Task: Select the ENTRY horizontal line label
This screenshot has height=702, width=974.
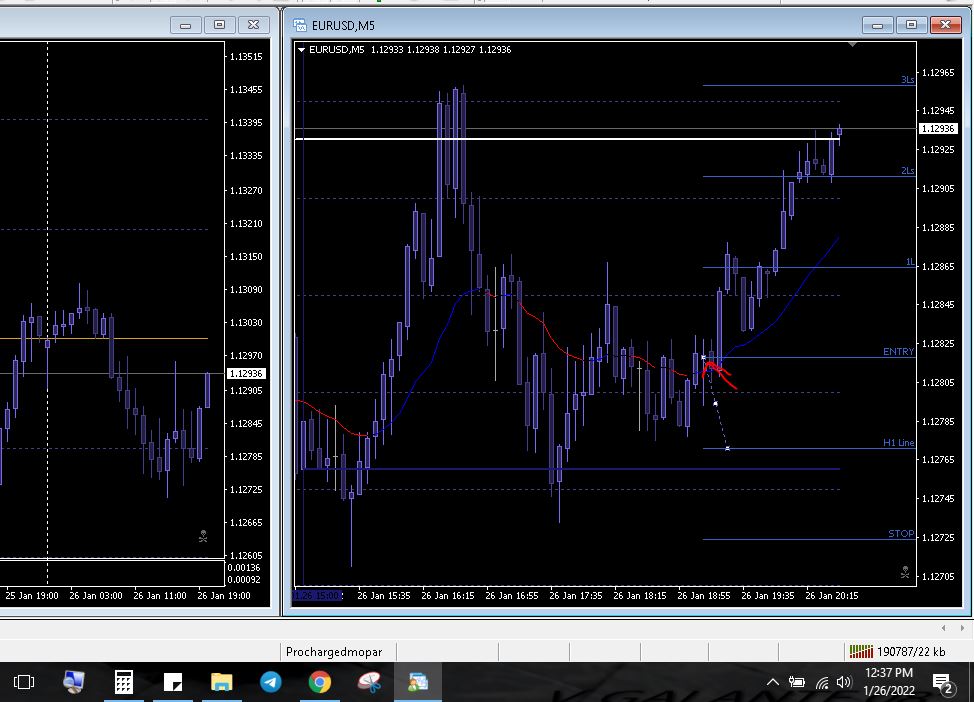Action: click(x=898, y=352)
